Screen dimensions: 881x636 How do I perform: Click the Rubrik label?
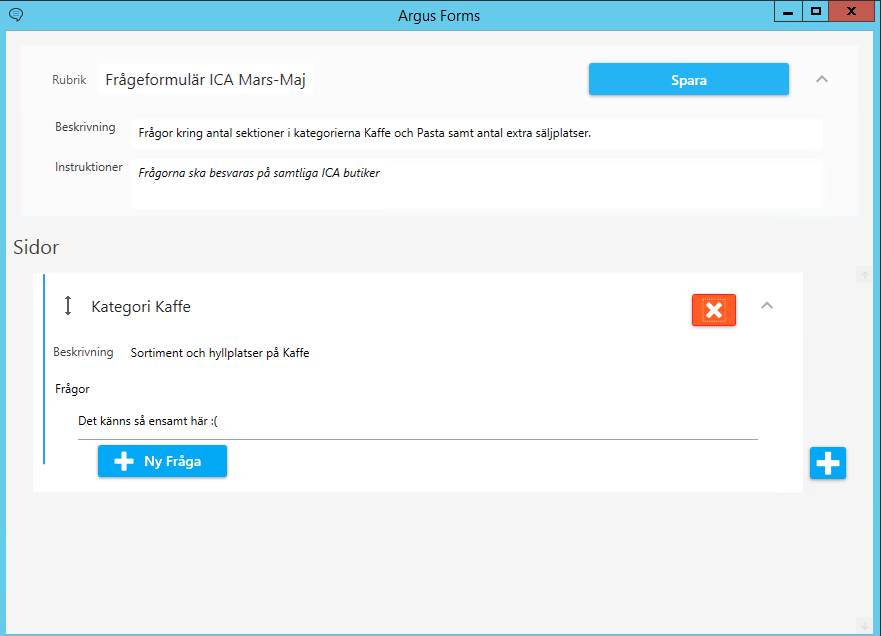pyautogui.click(x=69, y=80)
